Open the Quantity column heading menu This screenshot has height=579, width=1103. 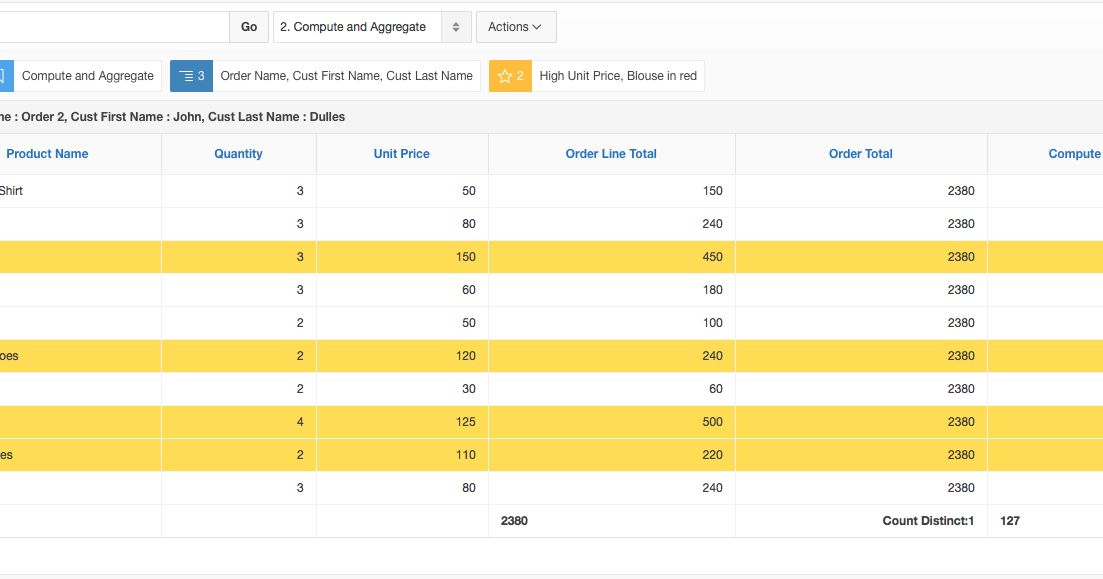[x=238, y=153]
